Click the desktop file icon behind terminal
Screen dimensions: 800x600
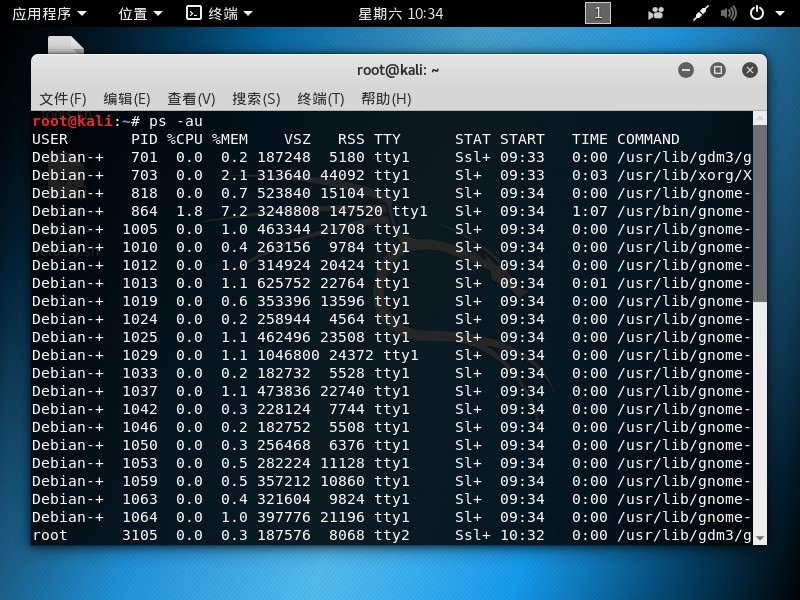click(x=66, y=45)
